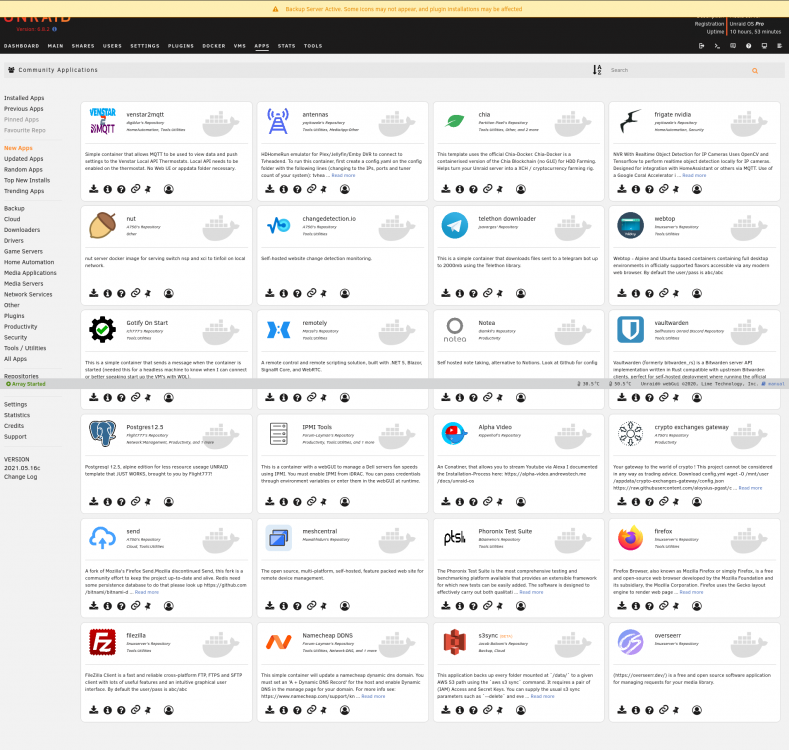
Task: Pin the nut app
Action: [x=148, y=293]
